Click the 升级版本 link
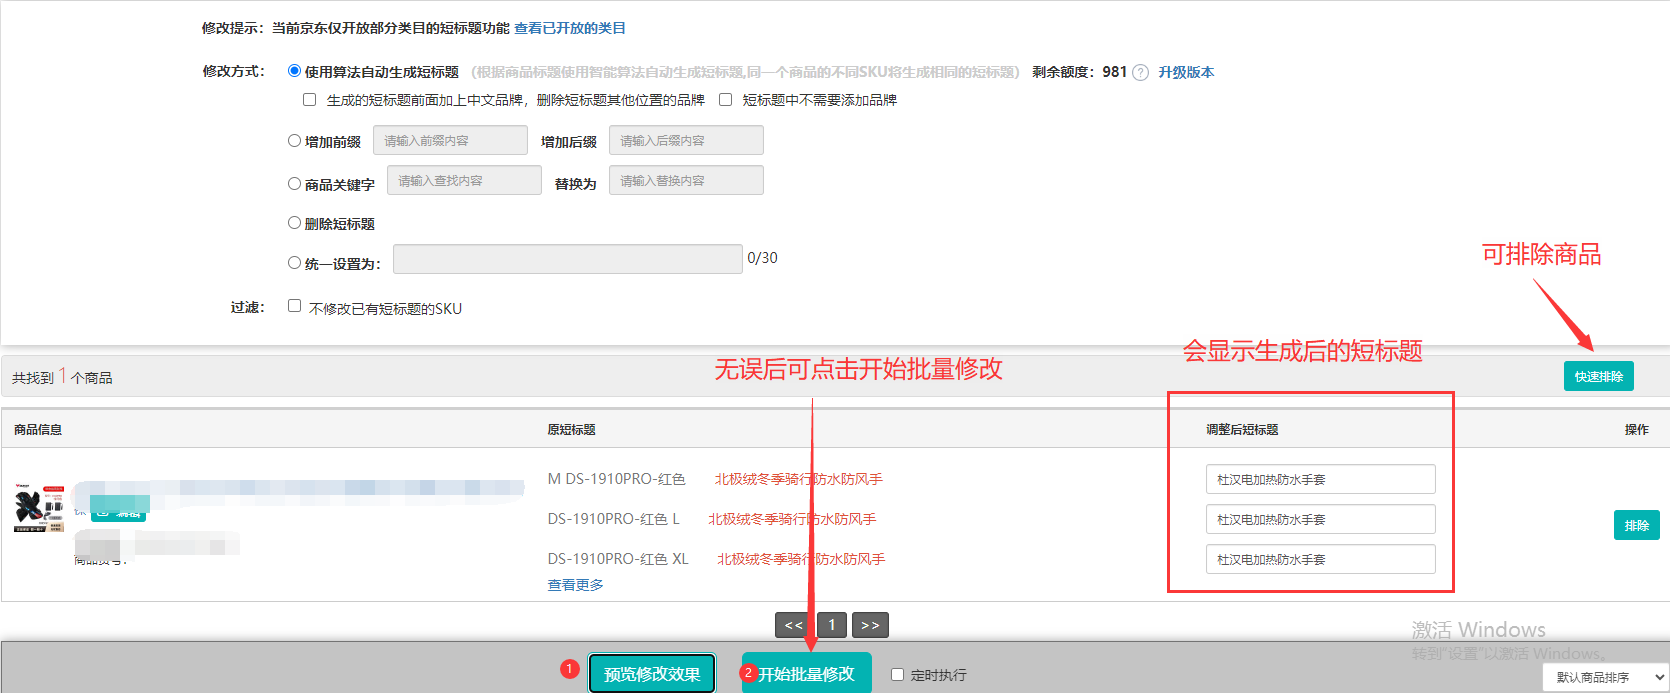The image size is (1670, 693). coord(1186,72)
